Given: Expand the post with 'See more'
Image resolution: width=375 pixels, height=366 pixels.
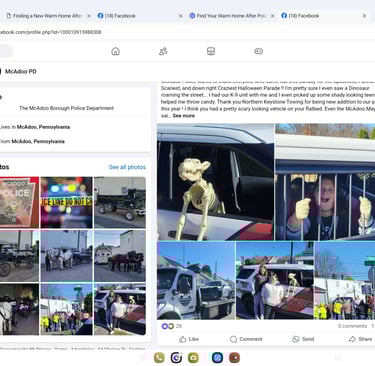Looking at the screenshot, I should (184, 116).
